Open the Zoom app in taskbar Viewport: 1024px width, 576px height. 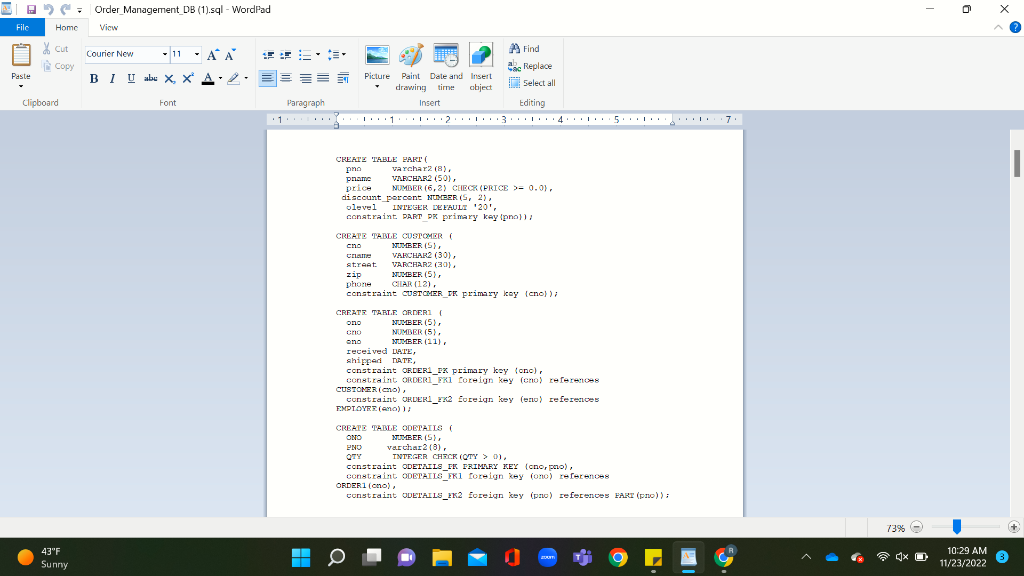click(x=547, y=558)
